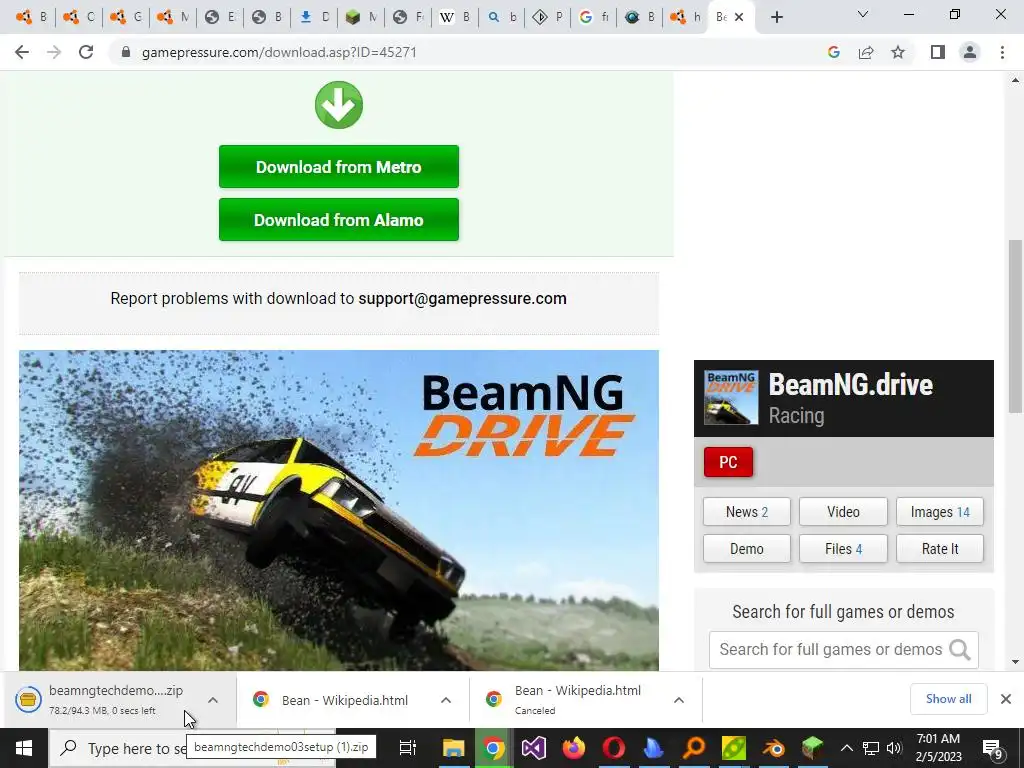The image size is (1024, 768).
Task: Open BeamNG.drive title link
Action: [x=850, y=385]
